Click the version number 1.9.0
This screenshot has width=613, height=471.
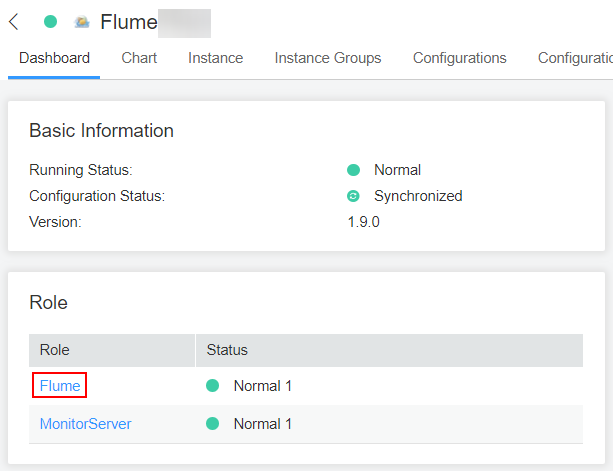pos(363,222)
